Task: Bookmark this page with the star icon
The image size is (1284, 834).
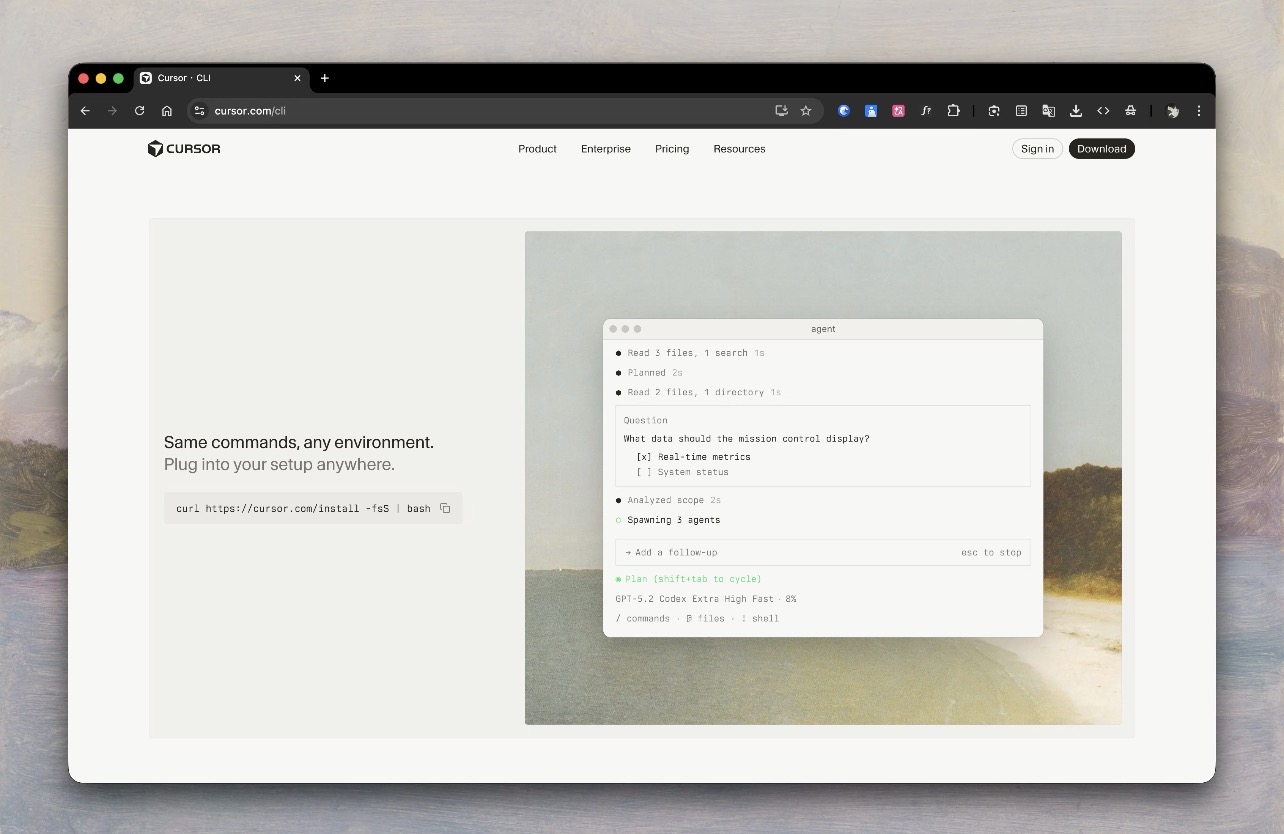Action: coord(806,111)
